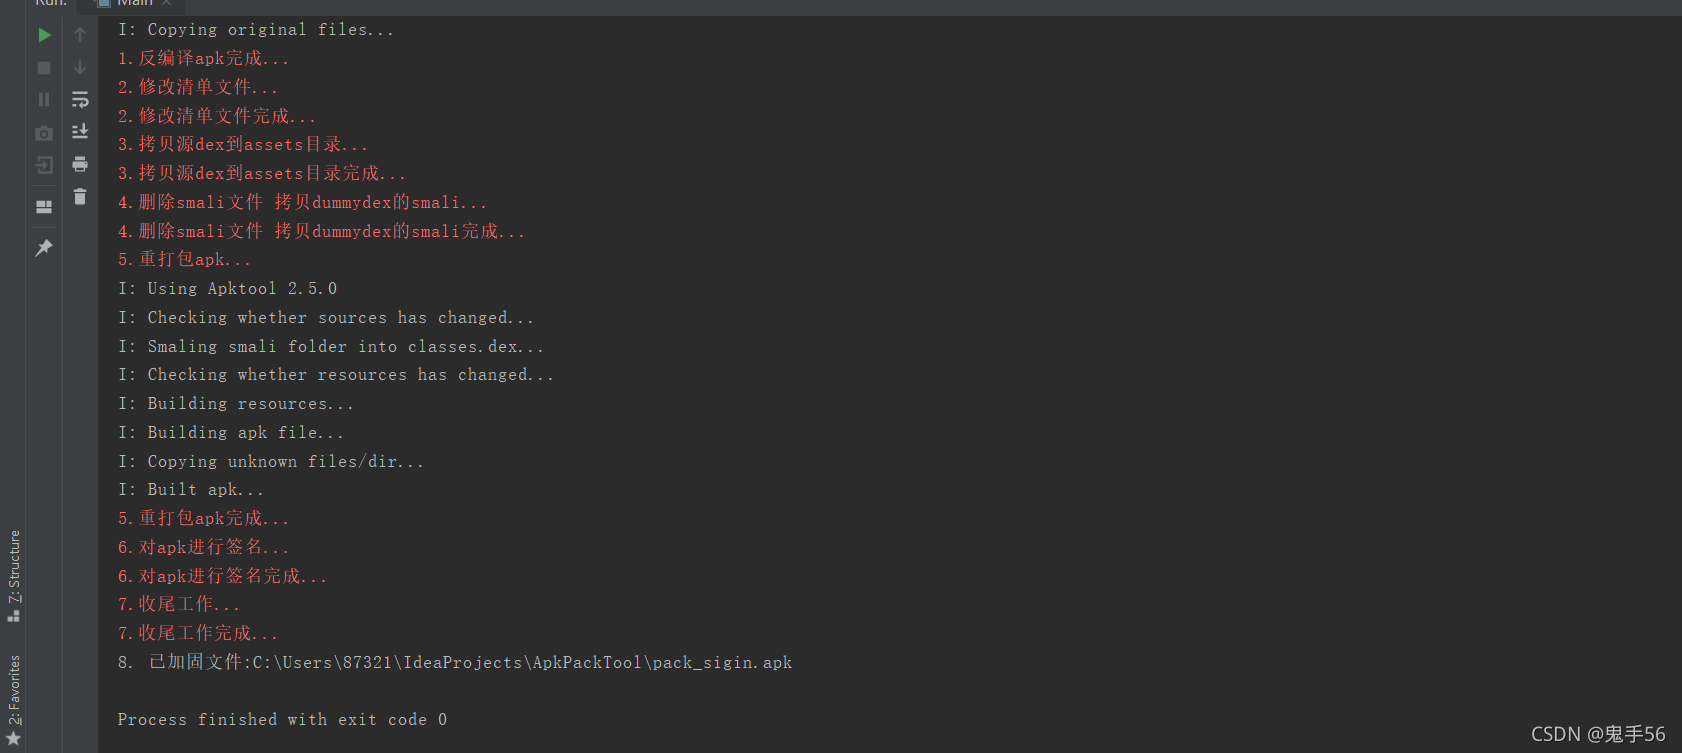Click the line '5.重打包apk...'
1682x753 pixels.
[x=184, y=260]
